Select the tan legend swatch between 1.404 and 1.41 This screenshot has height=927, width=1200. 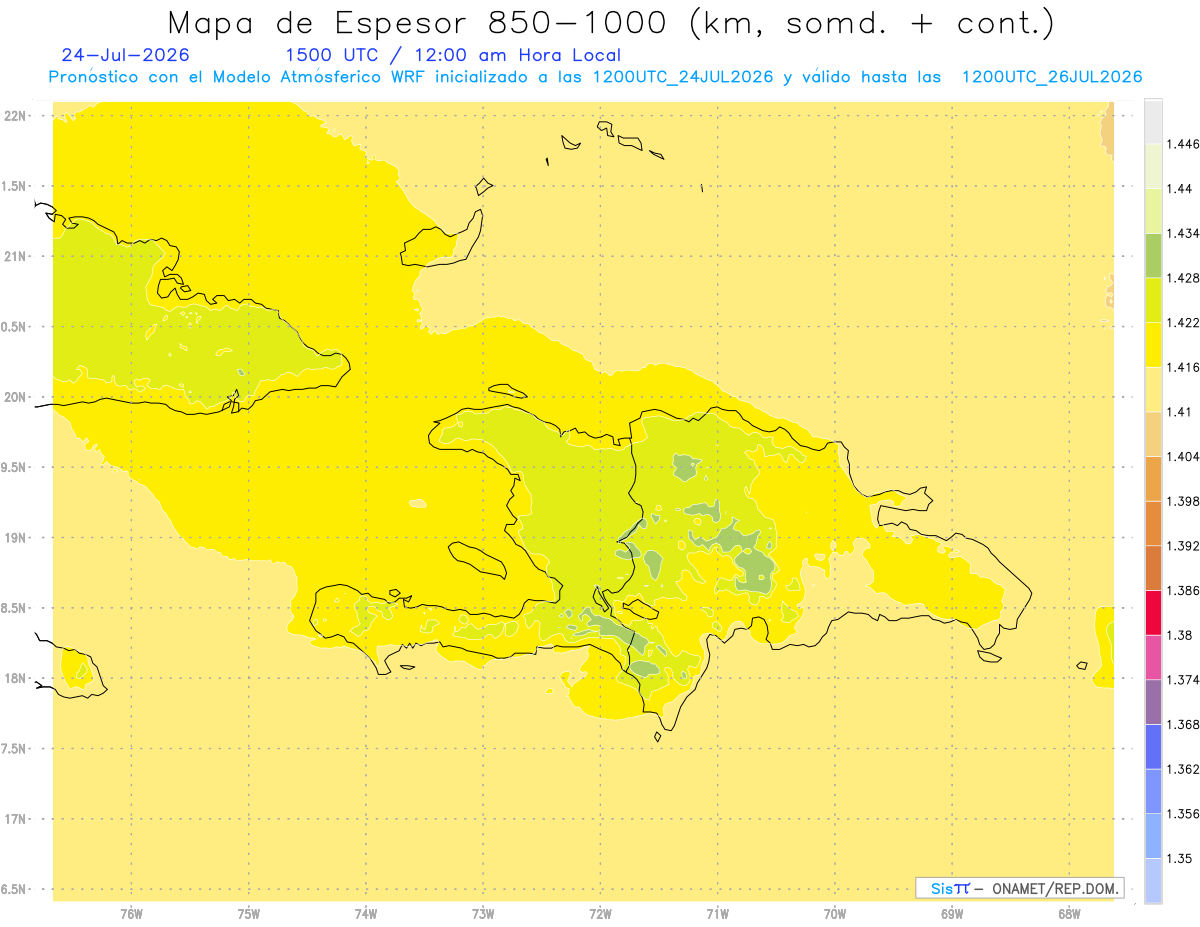pyautogui.click(x=1153, y=434)
